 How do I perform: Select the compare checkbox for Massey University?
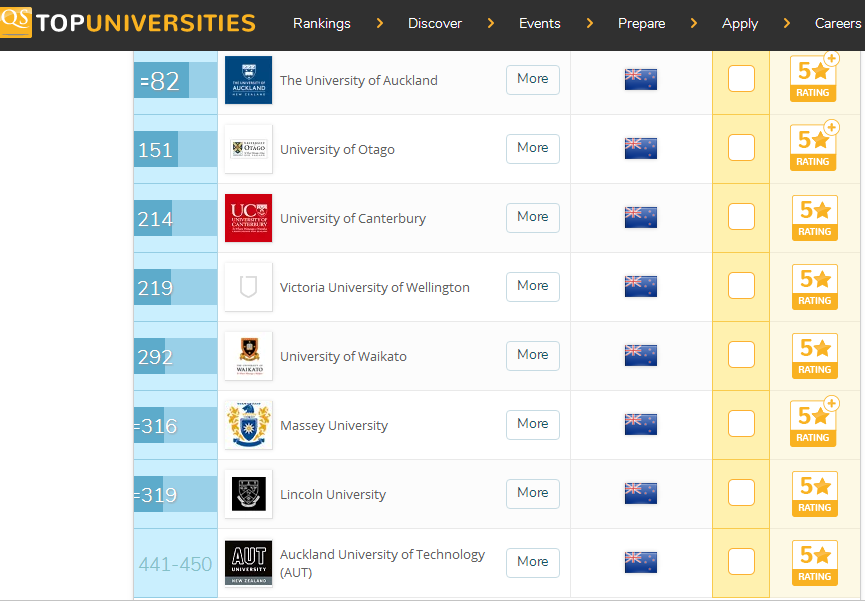pos(741,424)
